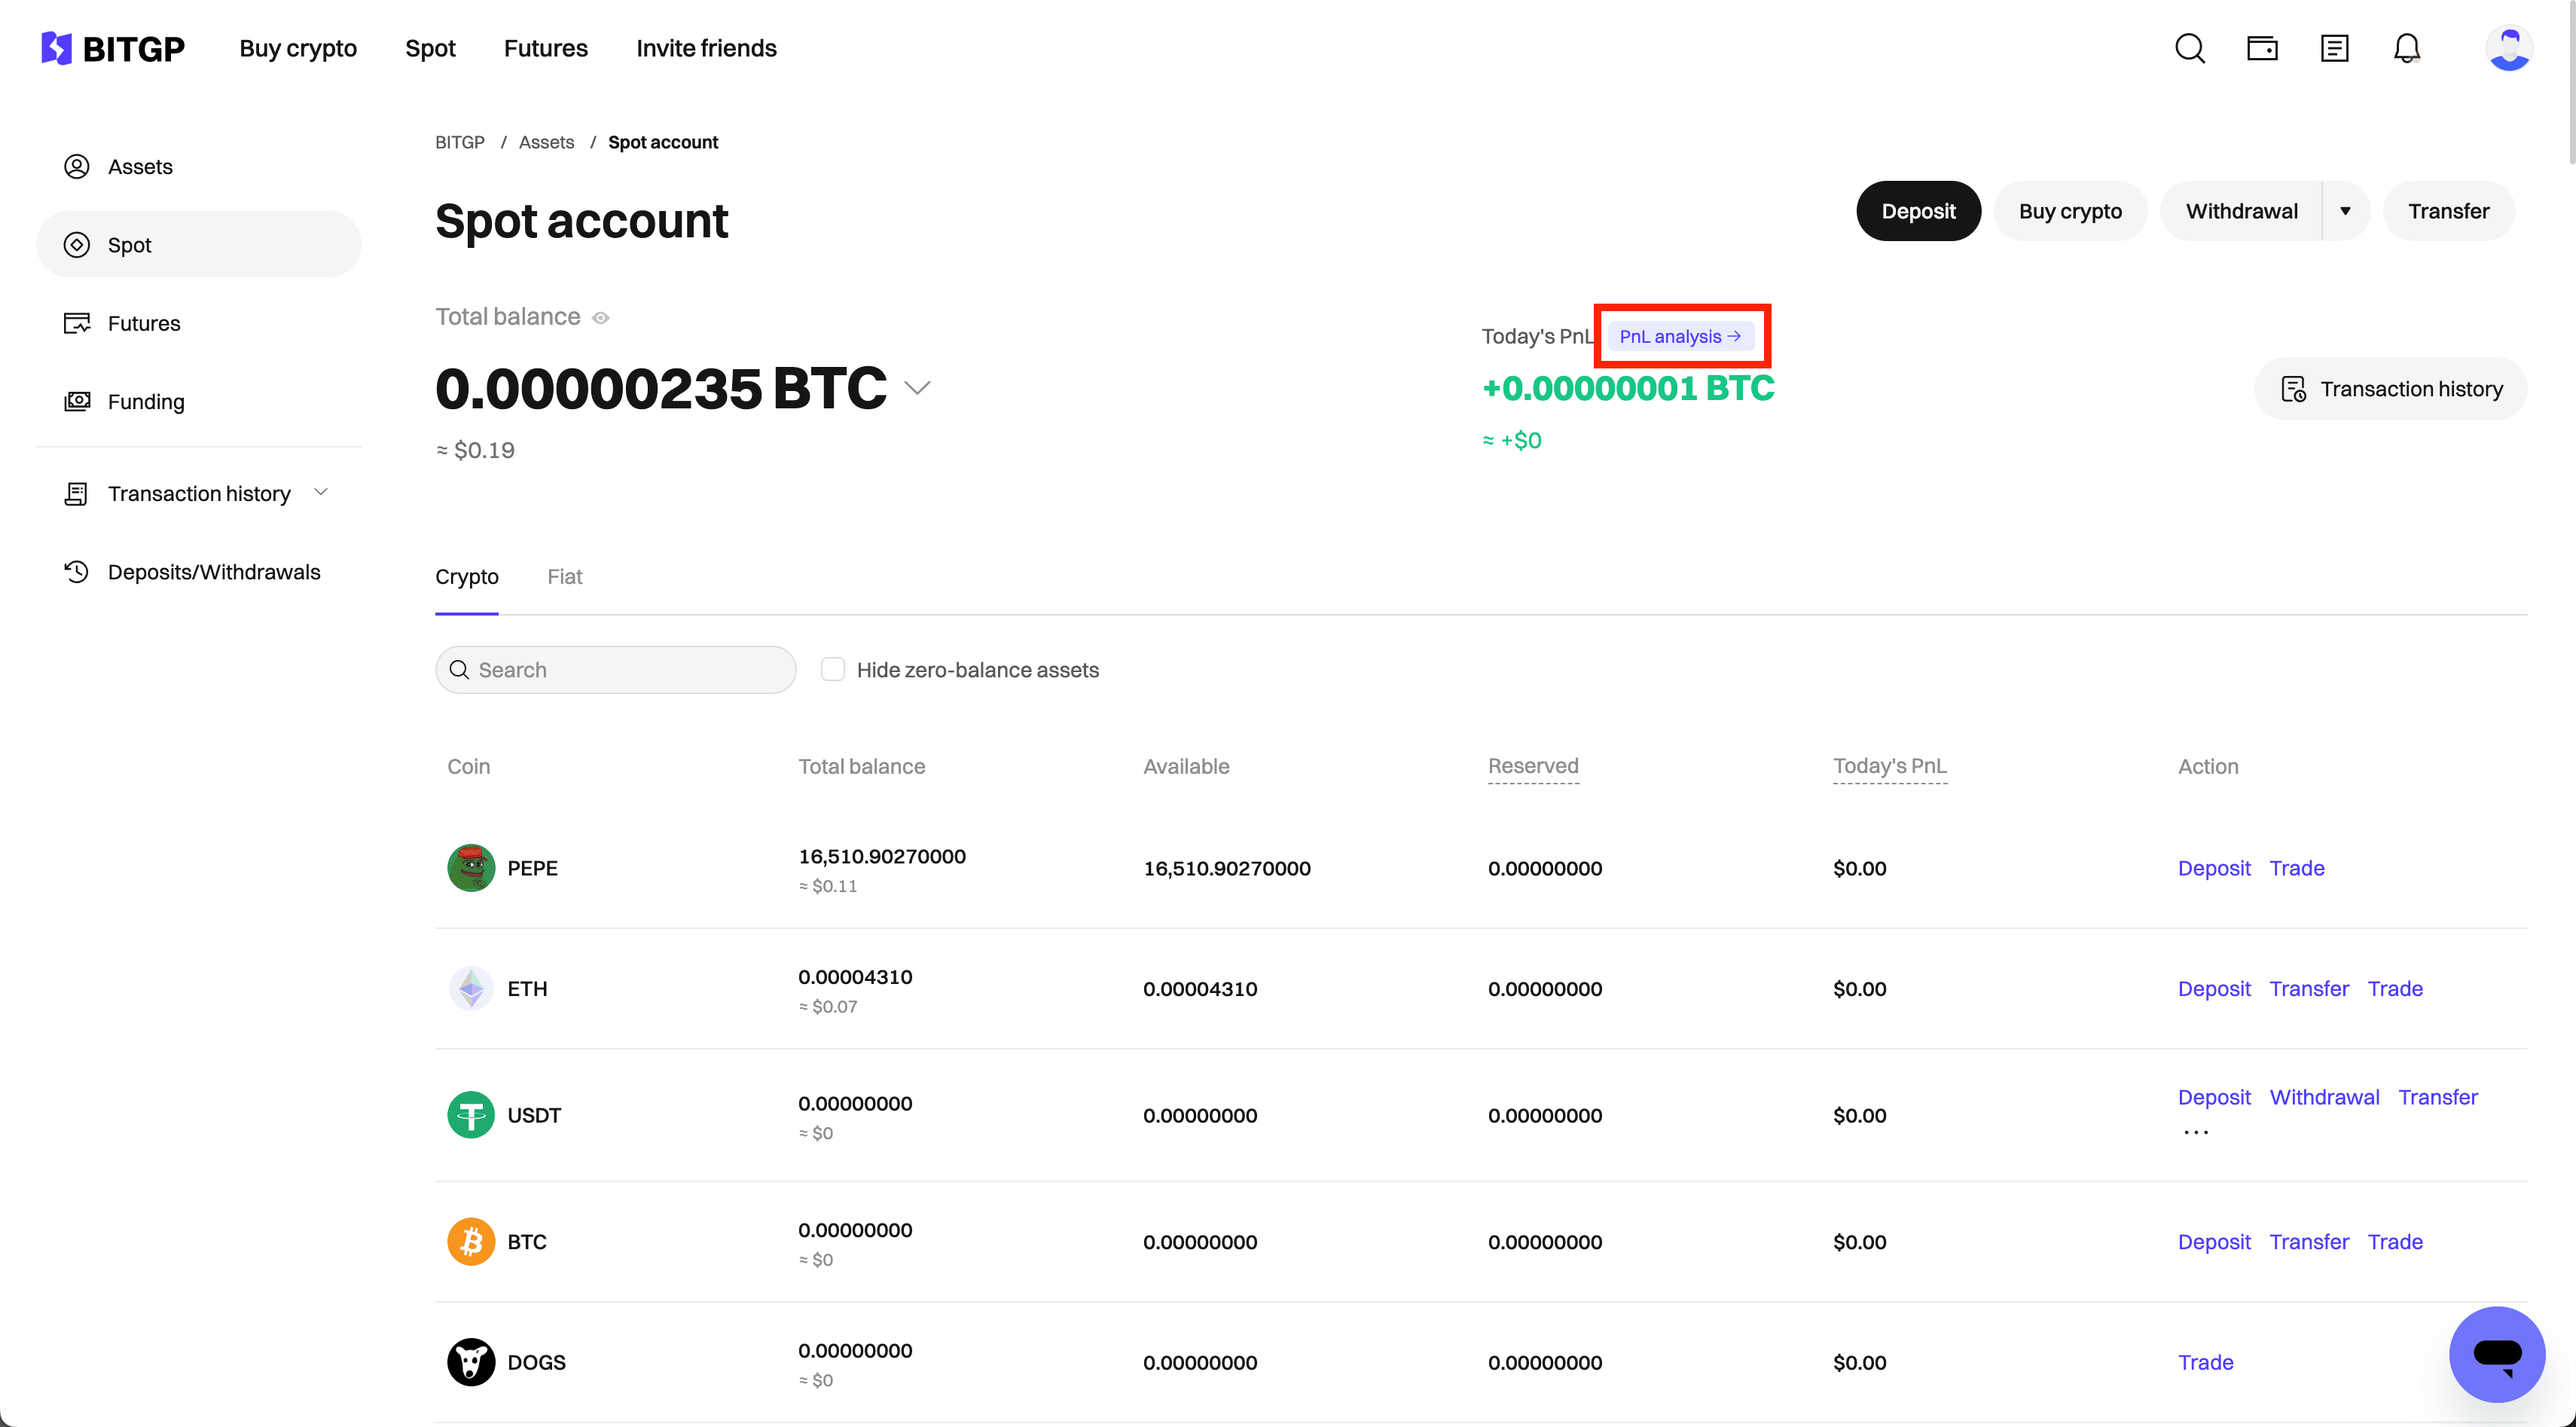Select Spot in the sidebar
Screen dimensions: 2576x1427
click(x=198, y=244)
